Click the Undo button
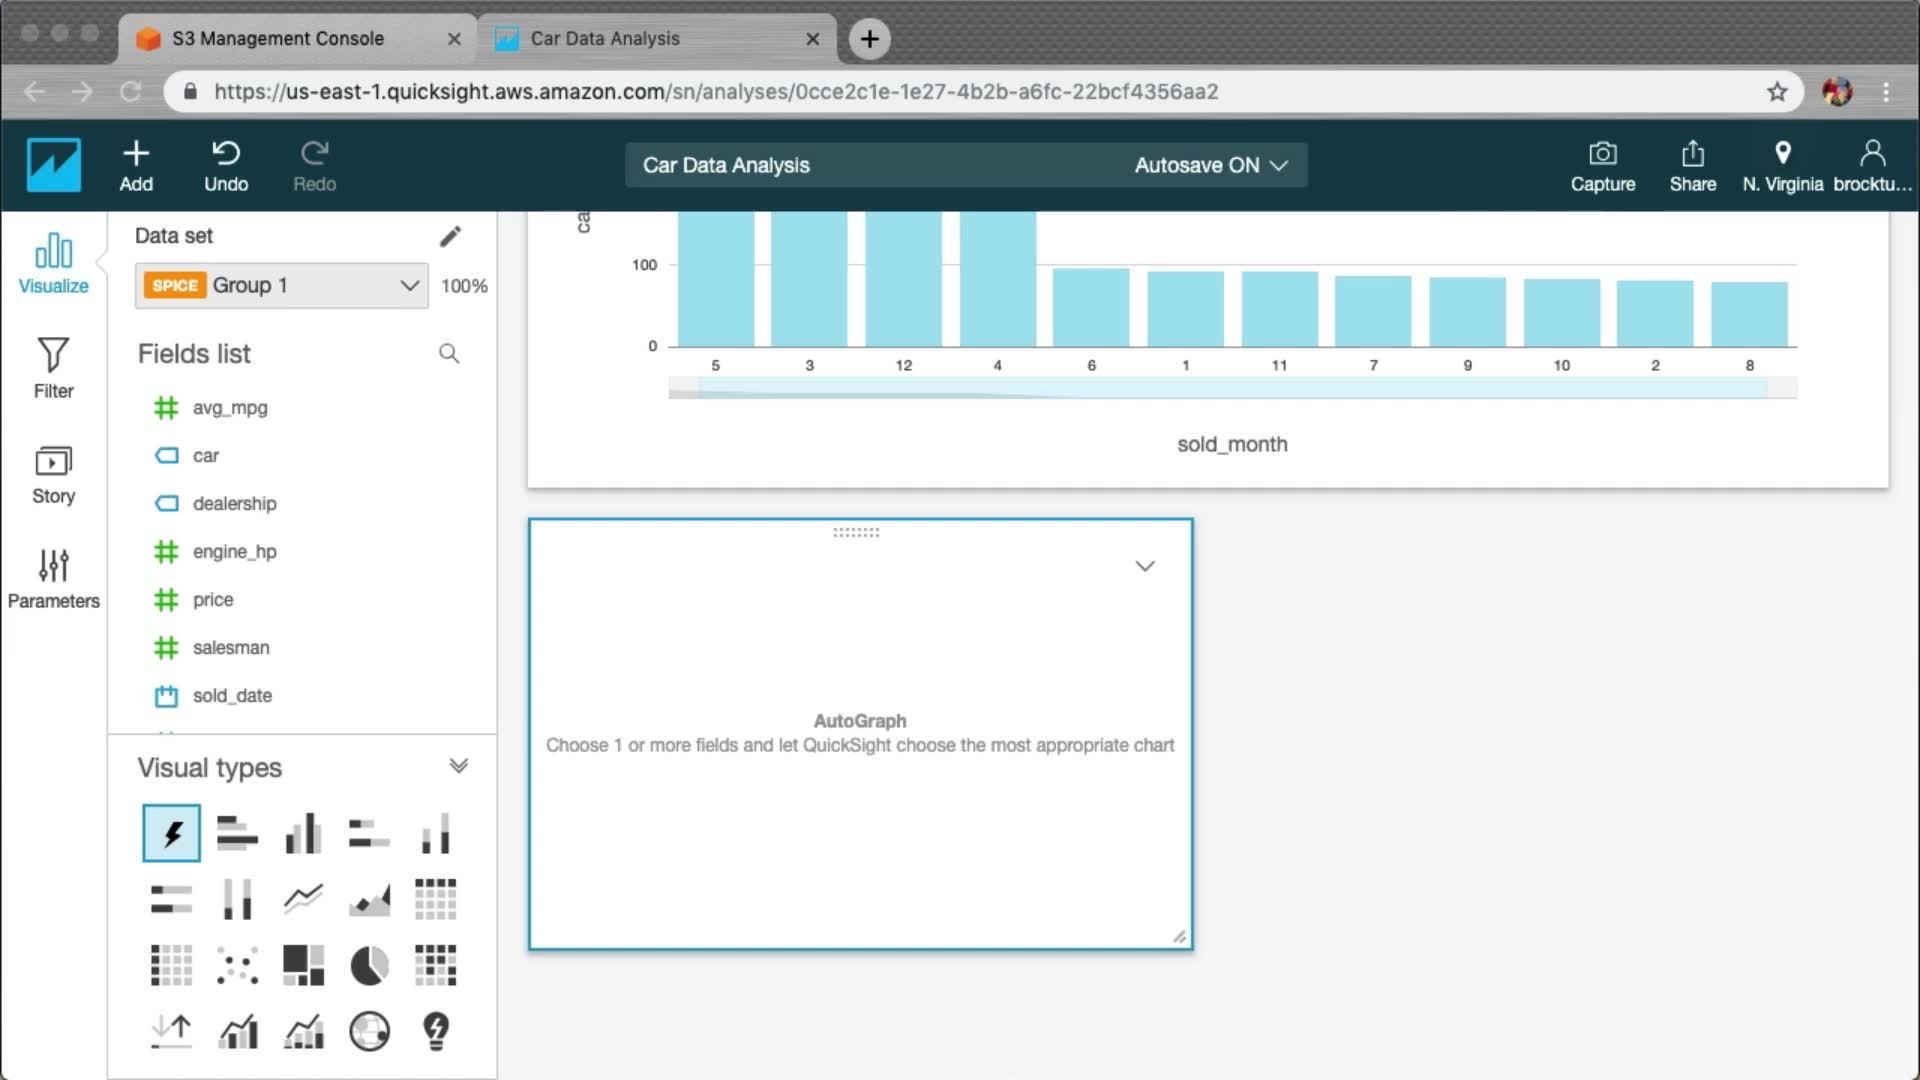 [226, 166]
